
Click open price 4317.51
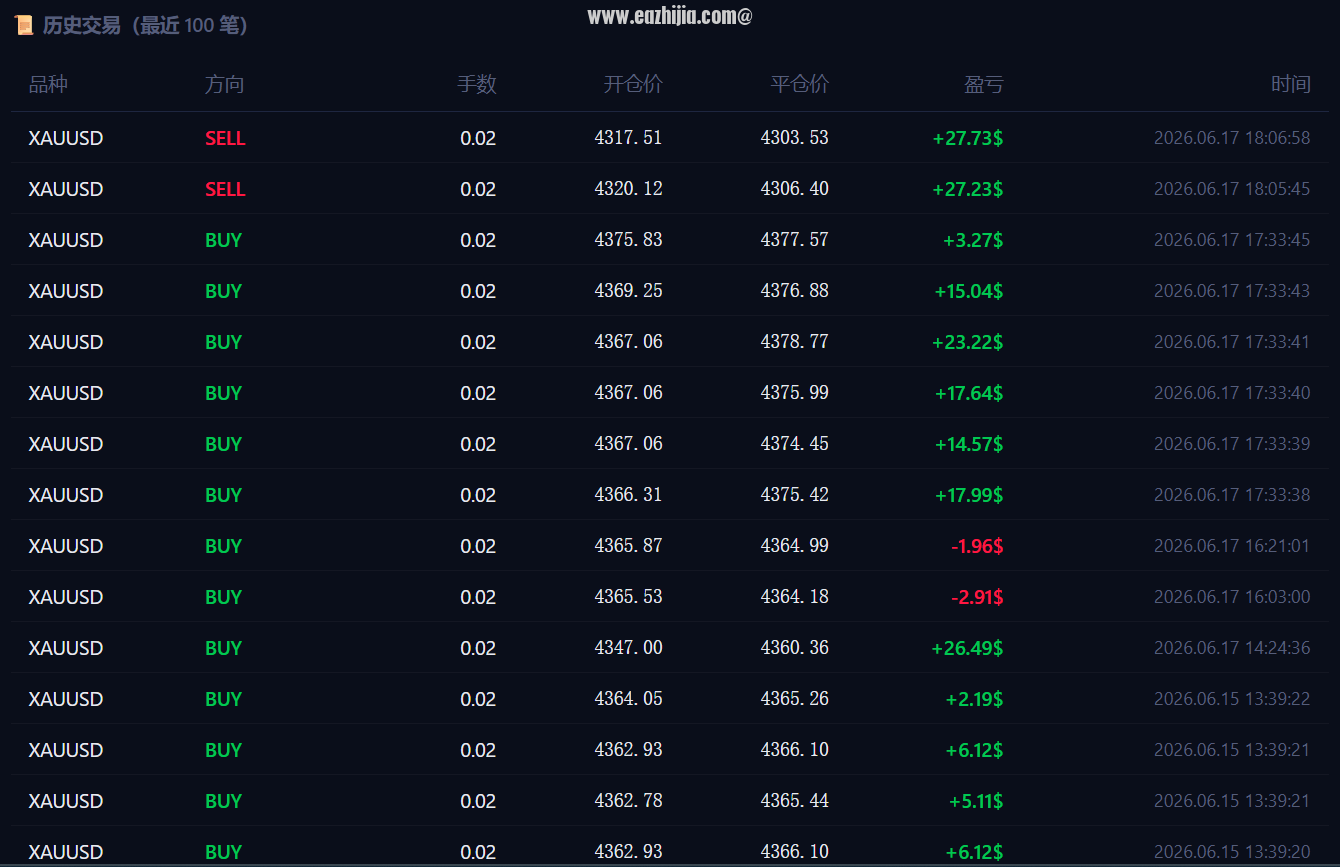[628, 138]
